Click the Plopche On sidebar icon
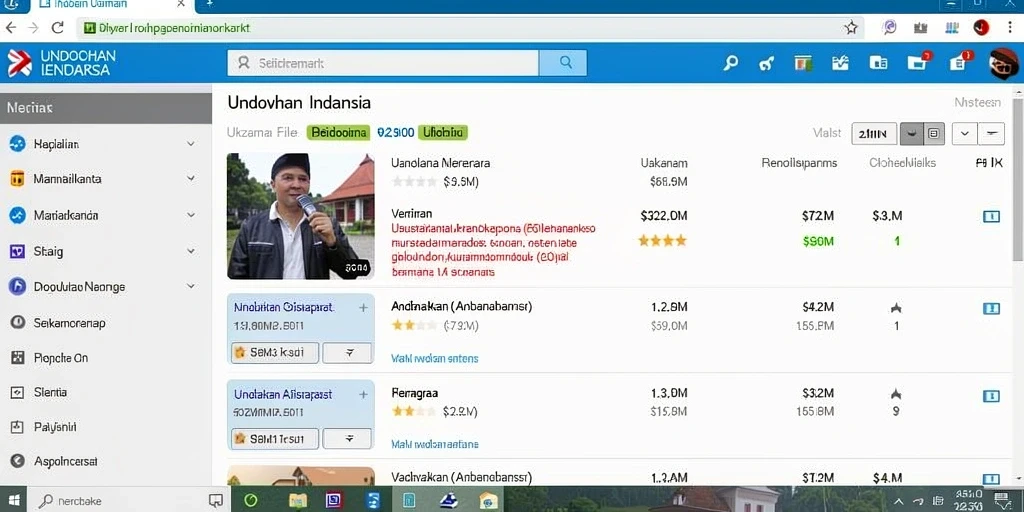Image resolution: width=1024 pixels, height=512 pixels. (x=18, y=358)
